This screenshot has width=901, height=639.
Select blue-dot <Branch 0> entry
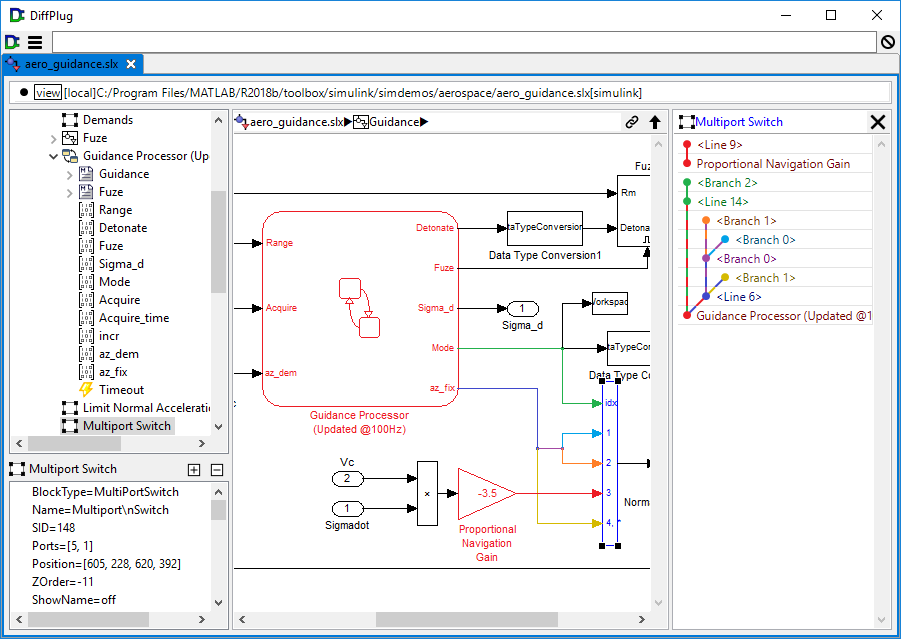[x=765, y=240]
